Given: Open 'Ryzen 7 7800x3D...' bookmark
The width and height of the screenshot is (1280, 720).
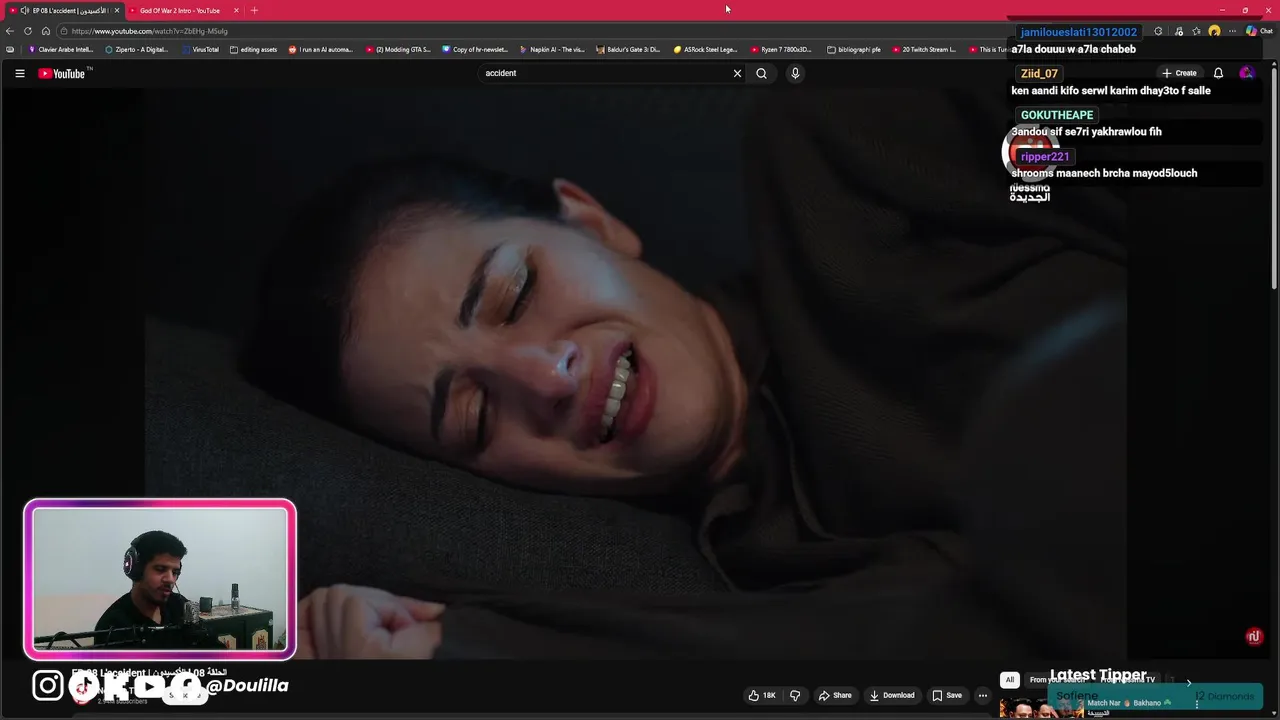Looking at the screenshot, I should tap(782, 49).
